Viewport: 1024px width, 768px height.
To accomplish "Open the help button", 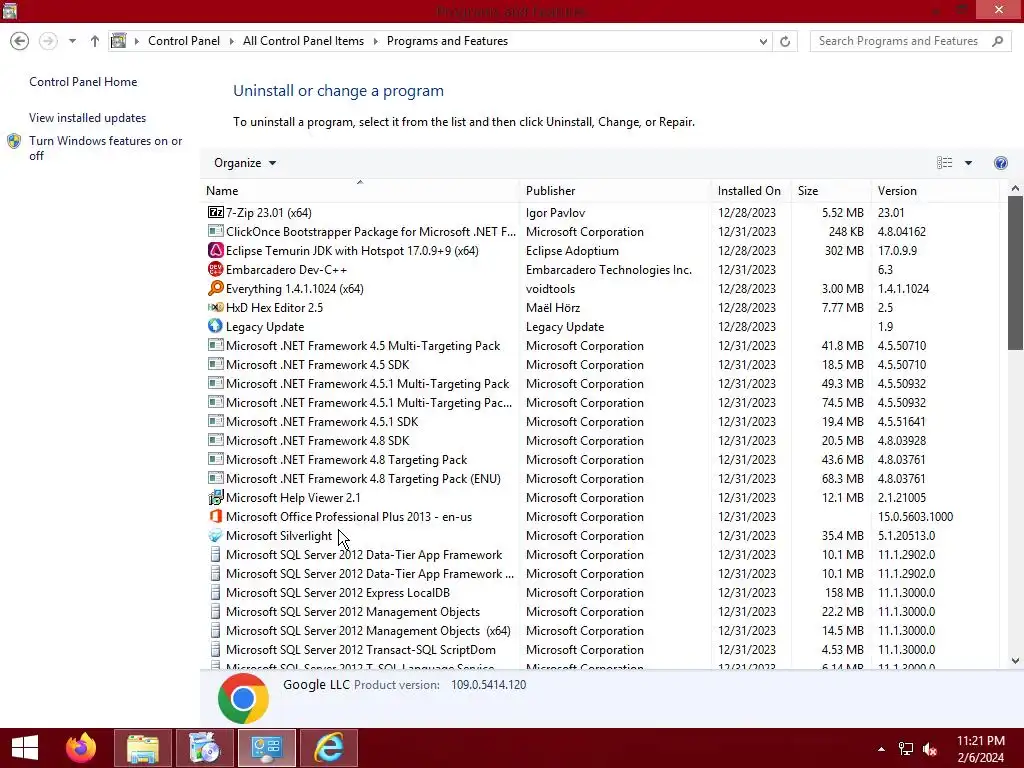I will click(x=1000, y=163).
